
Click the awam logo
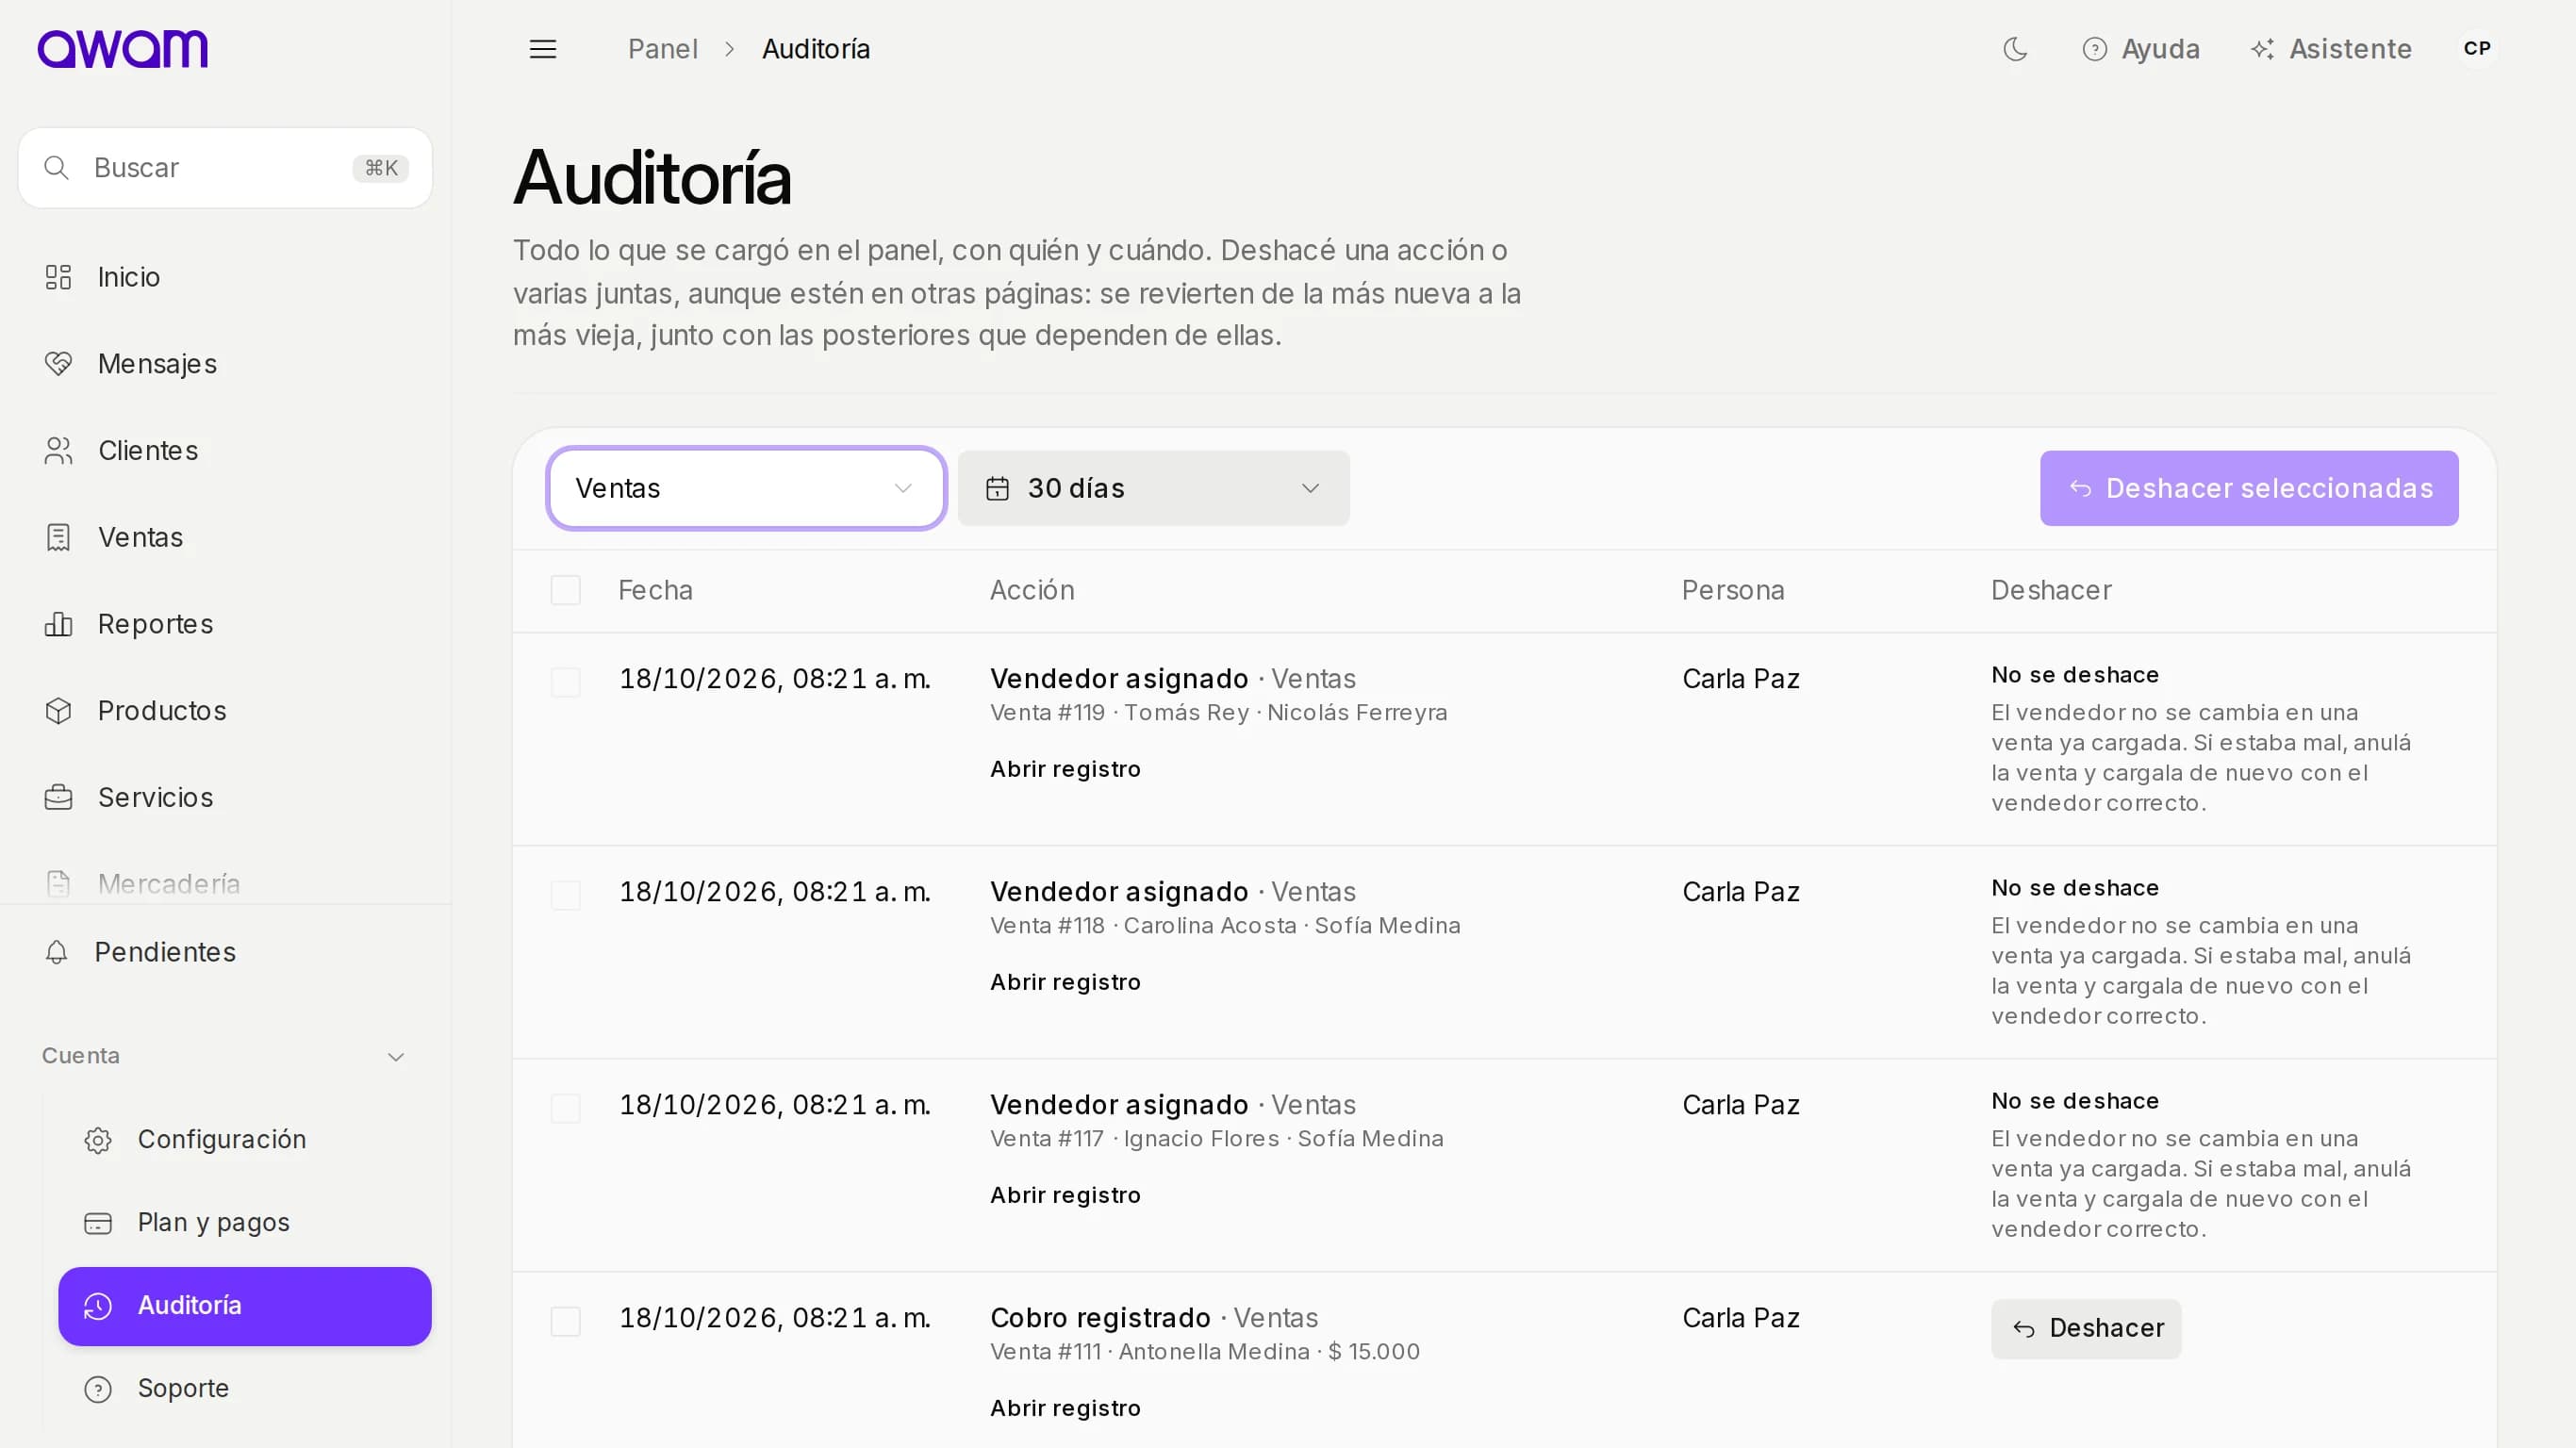(x=122, y=49)
